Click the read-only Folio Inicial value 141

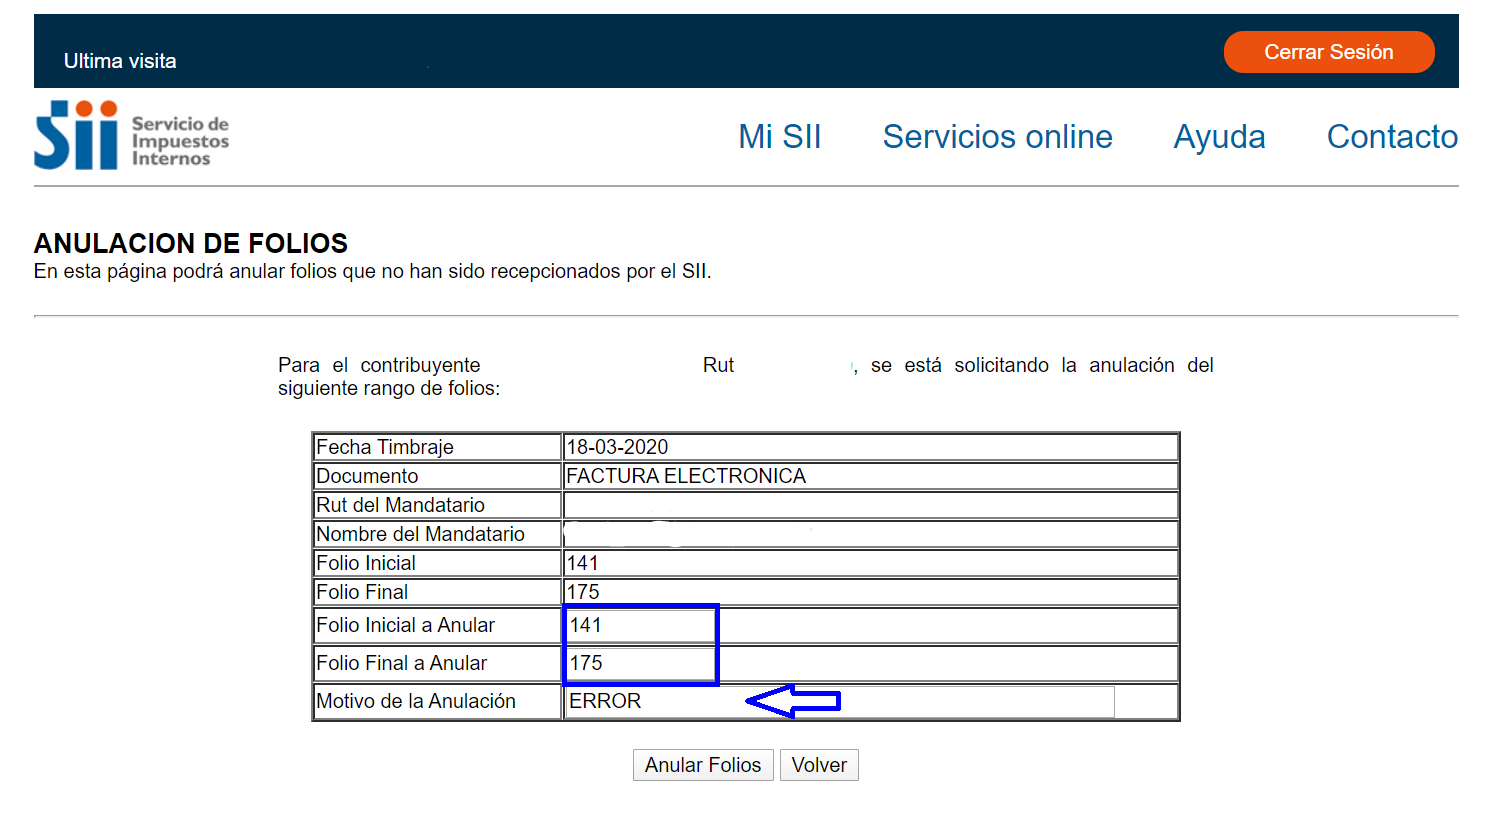coord(583,563)
